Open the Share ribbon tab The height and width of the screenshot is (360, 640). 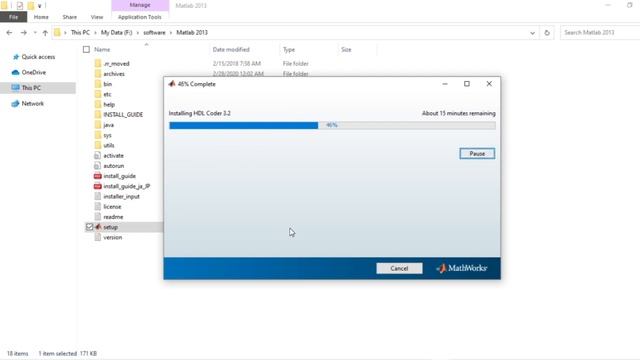[69, 17]
